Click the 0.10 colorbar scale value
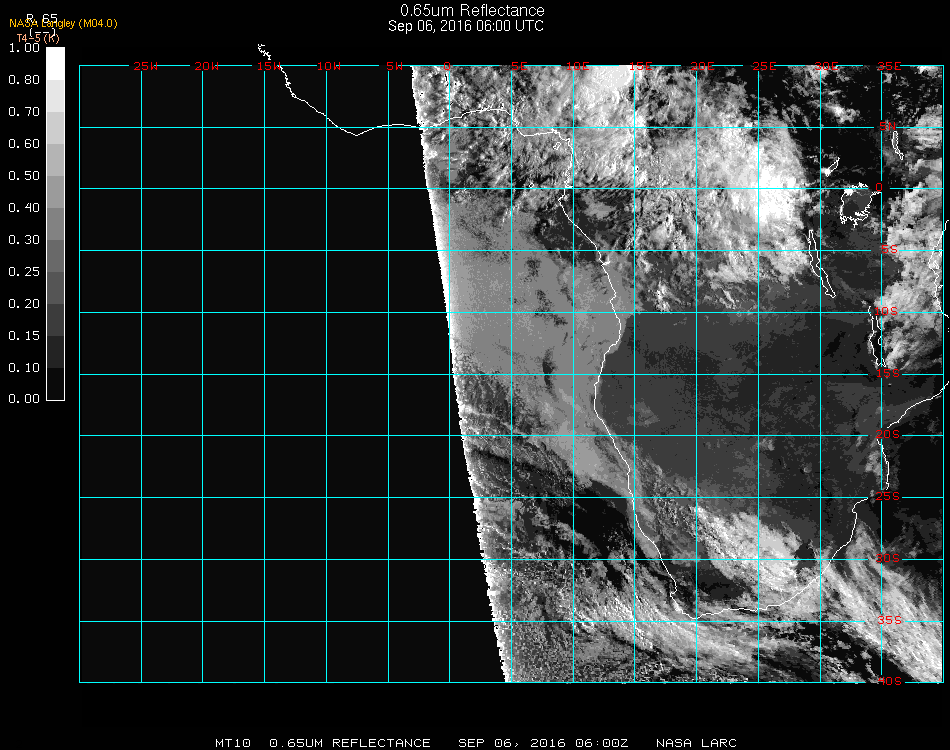 pyautogui.click(x=24, y=368)
